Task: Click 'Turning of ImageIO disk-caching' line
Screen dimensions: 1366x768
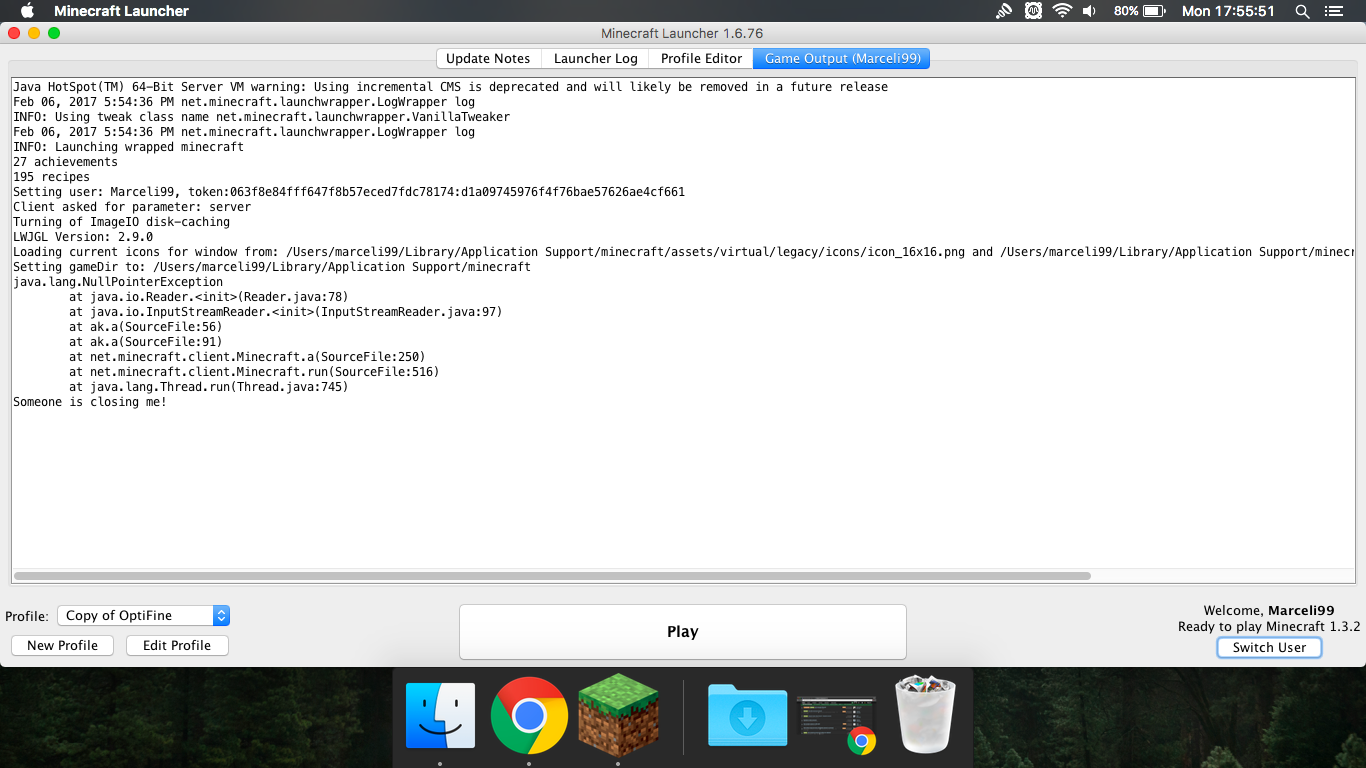Action: [121, 222]
